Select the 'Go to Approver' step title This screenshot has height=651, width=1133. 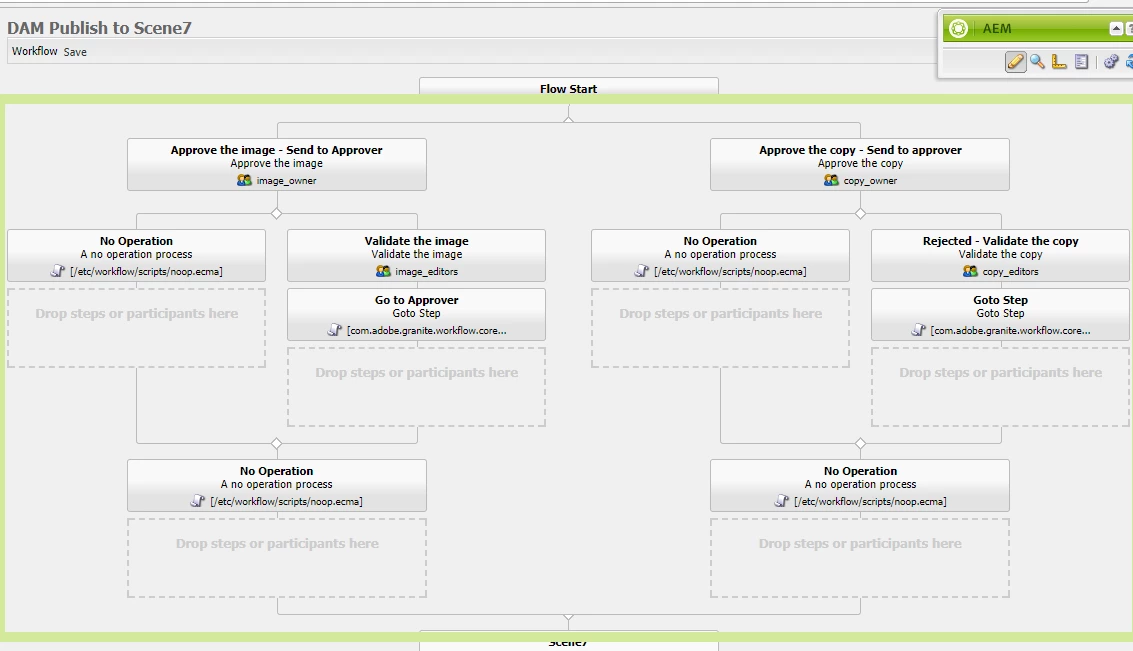[x=416, y=300]
